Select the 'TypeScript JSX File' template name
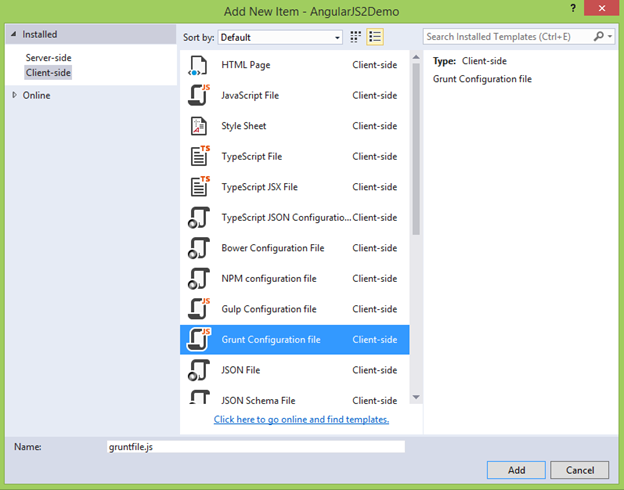The width and height of the screenshot is (624, 490). (x=259, y=187)
